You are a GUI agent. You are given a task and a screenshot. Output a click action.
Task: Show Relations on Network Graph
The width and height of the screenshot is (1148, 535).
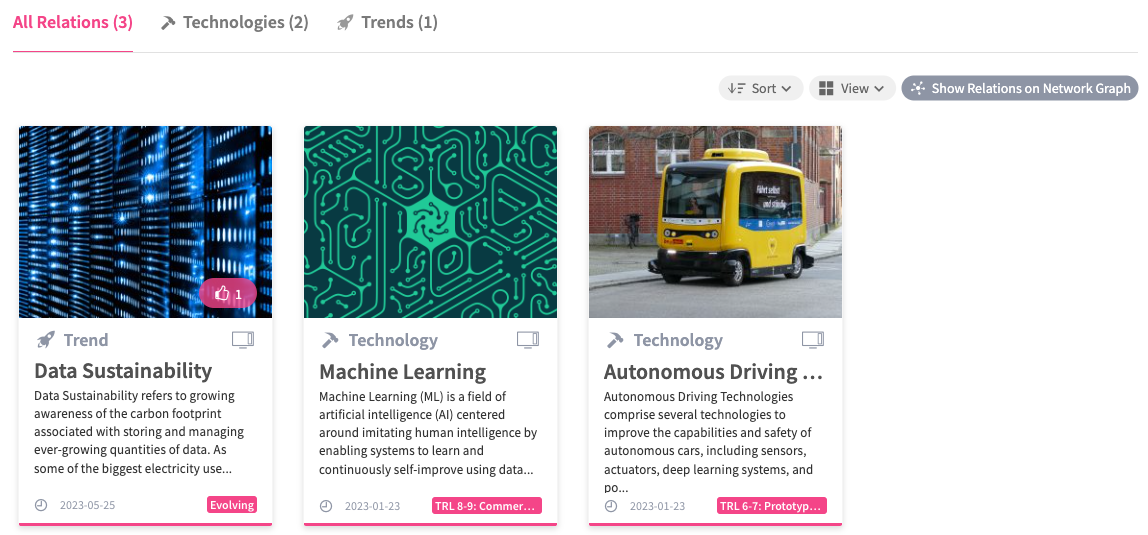click(x=1020, y=88)
